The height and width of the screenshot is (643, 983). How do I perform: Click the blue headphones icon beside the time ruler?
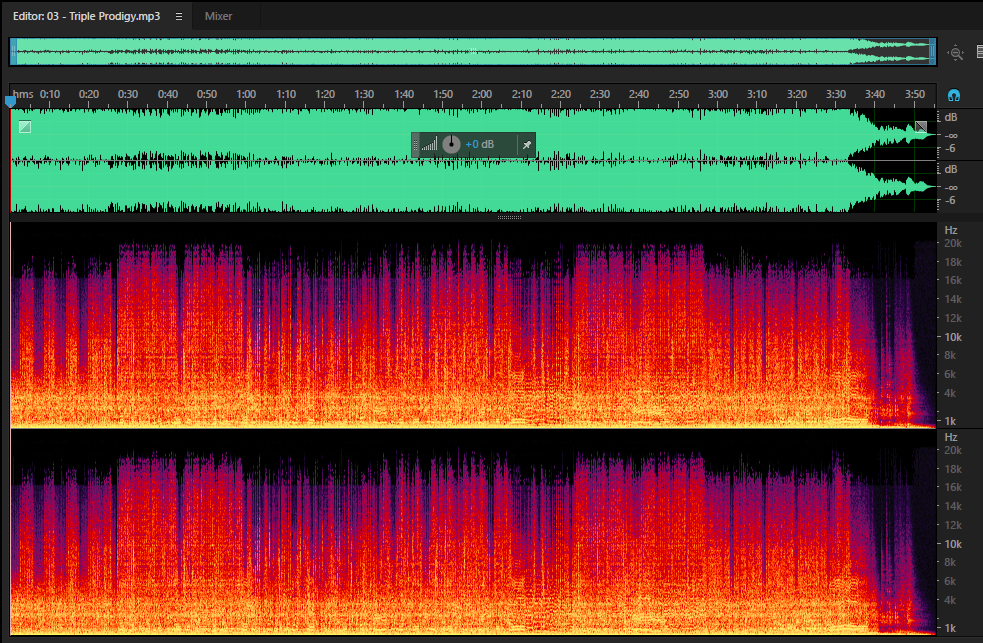click(x=954, y=95)
